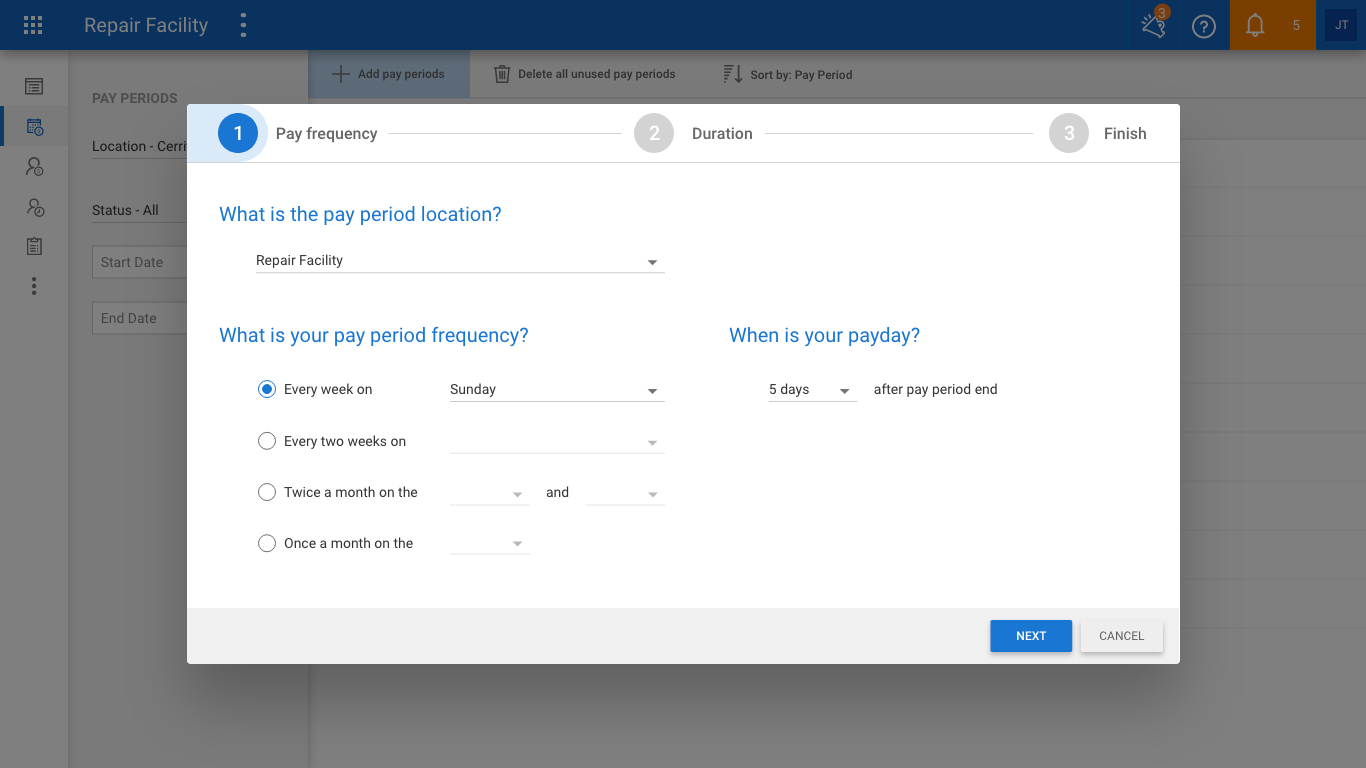Pick the Once a month on the option
The width and height of the screenshot is (1366, 768).
click(267, 543)
